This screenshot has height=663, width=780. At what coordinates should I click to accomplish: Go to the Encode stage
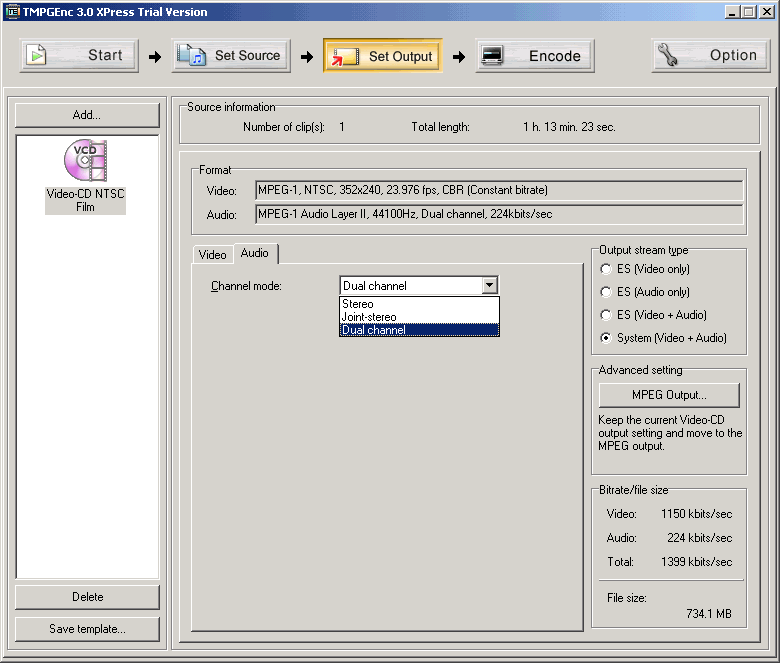[535, 56]
